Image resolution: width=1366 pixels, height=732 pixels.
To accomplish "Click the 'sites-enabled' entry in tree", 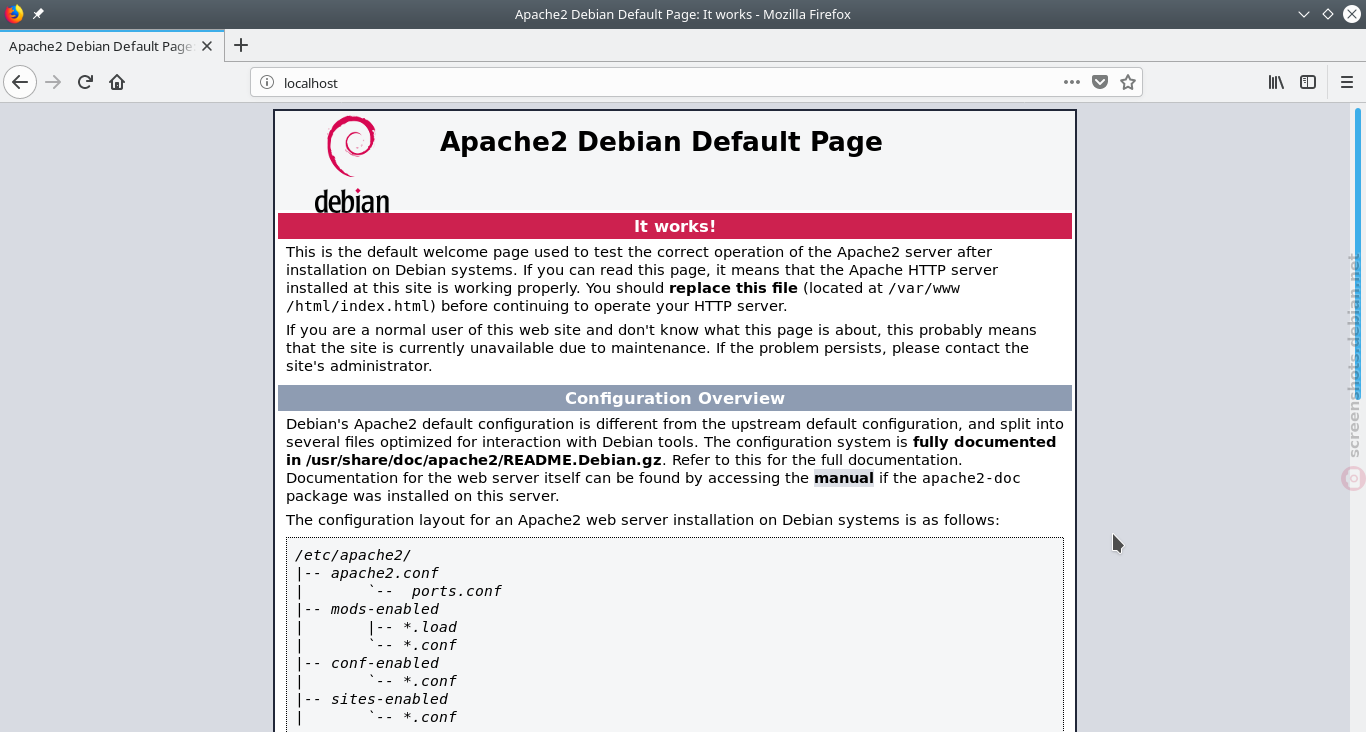I will point(389,699).
